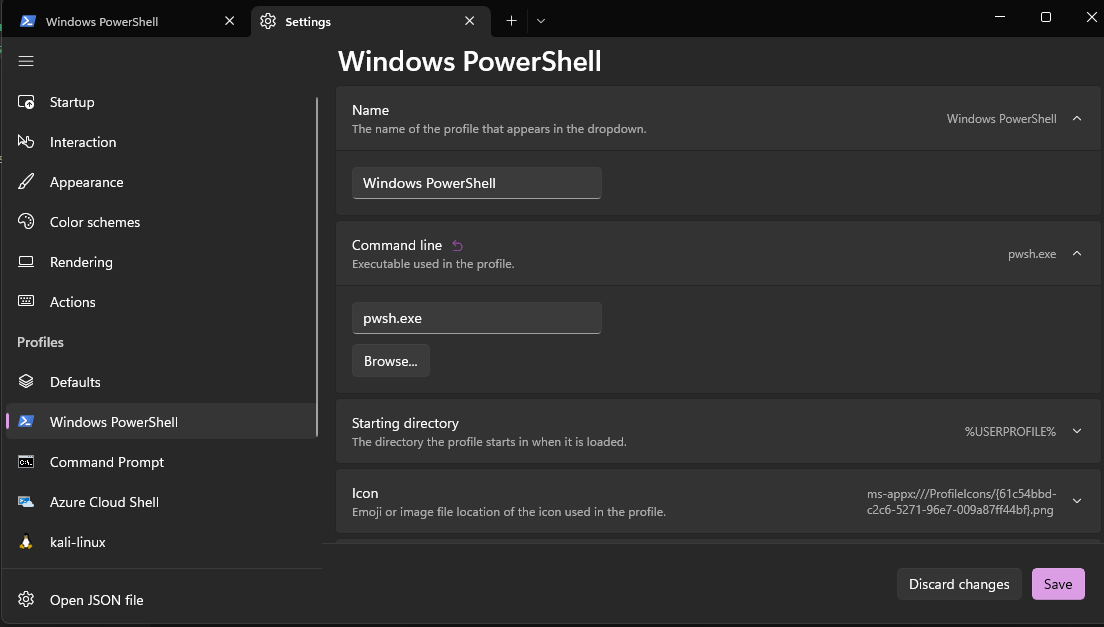Open the Actions keyboard settings page
The height and width of the screenshot is (627, 1104).
(73, 302)
